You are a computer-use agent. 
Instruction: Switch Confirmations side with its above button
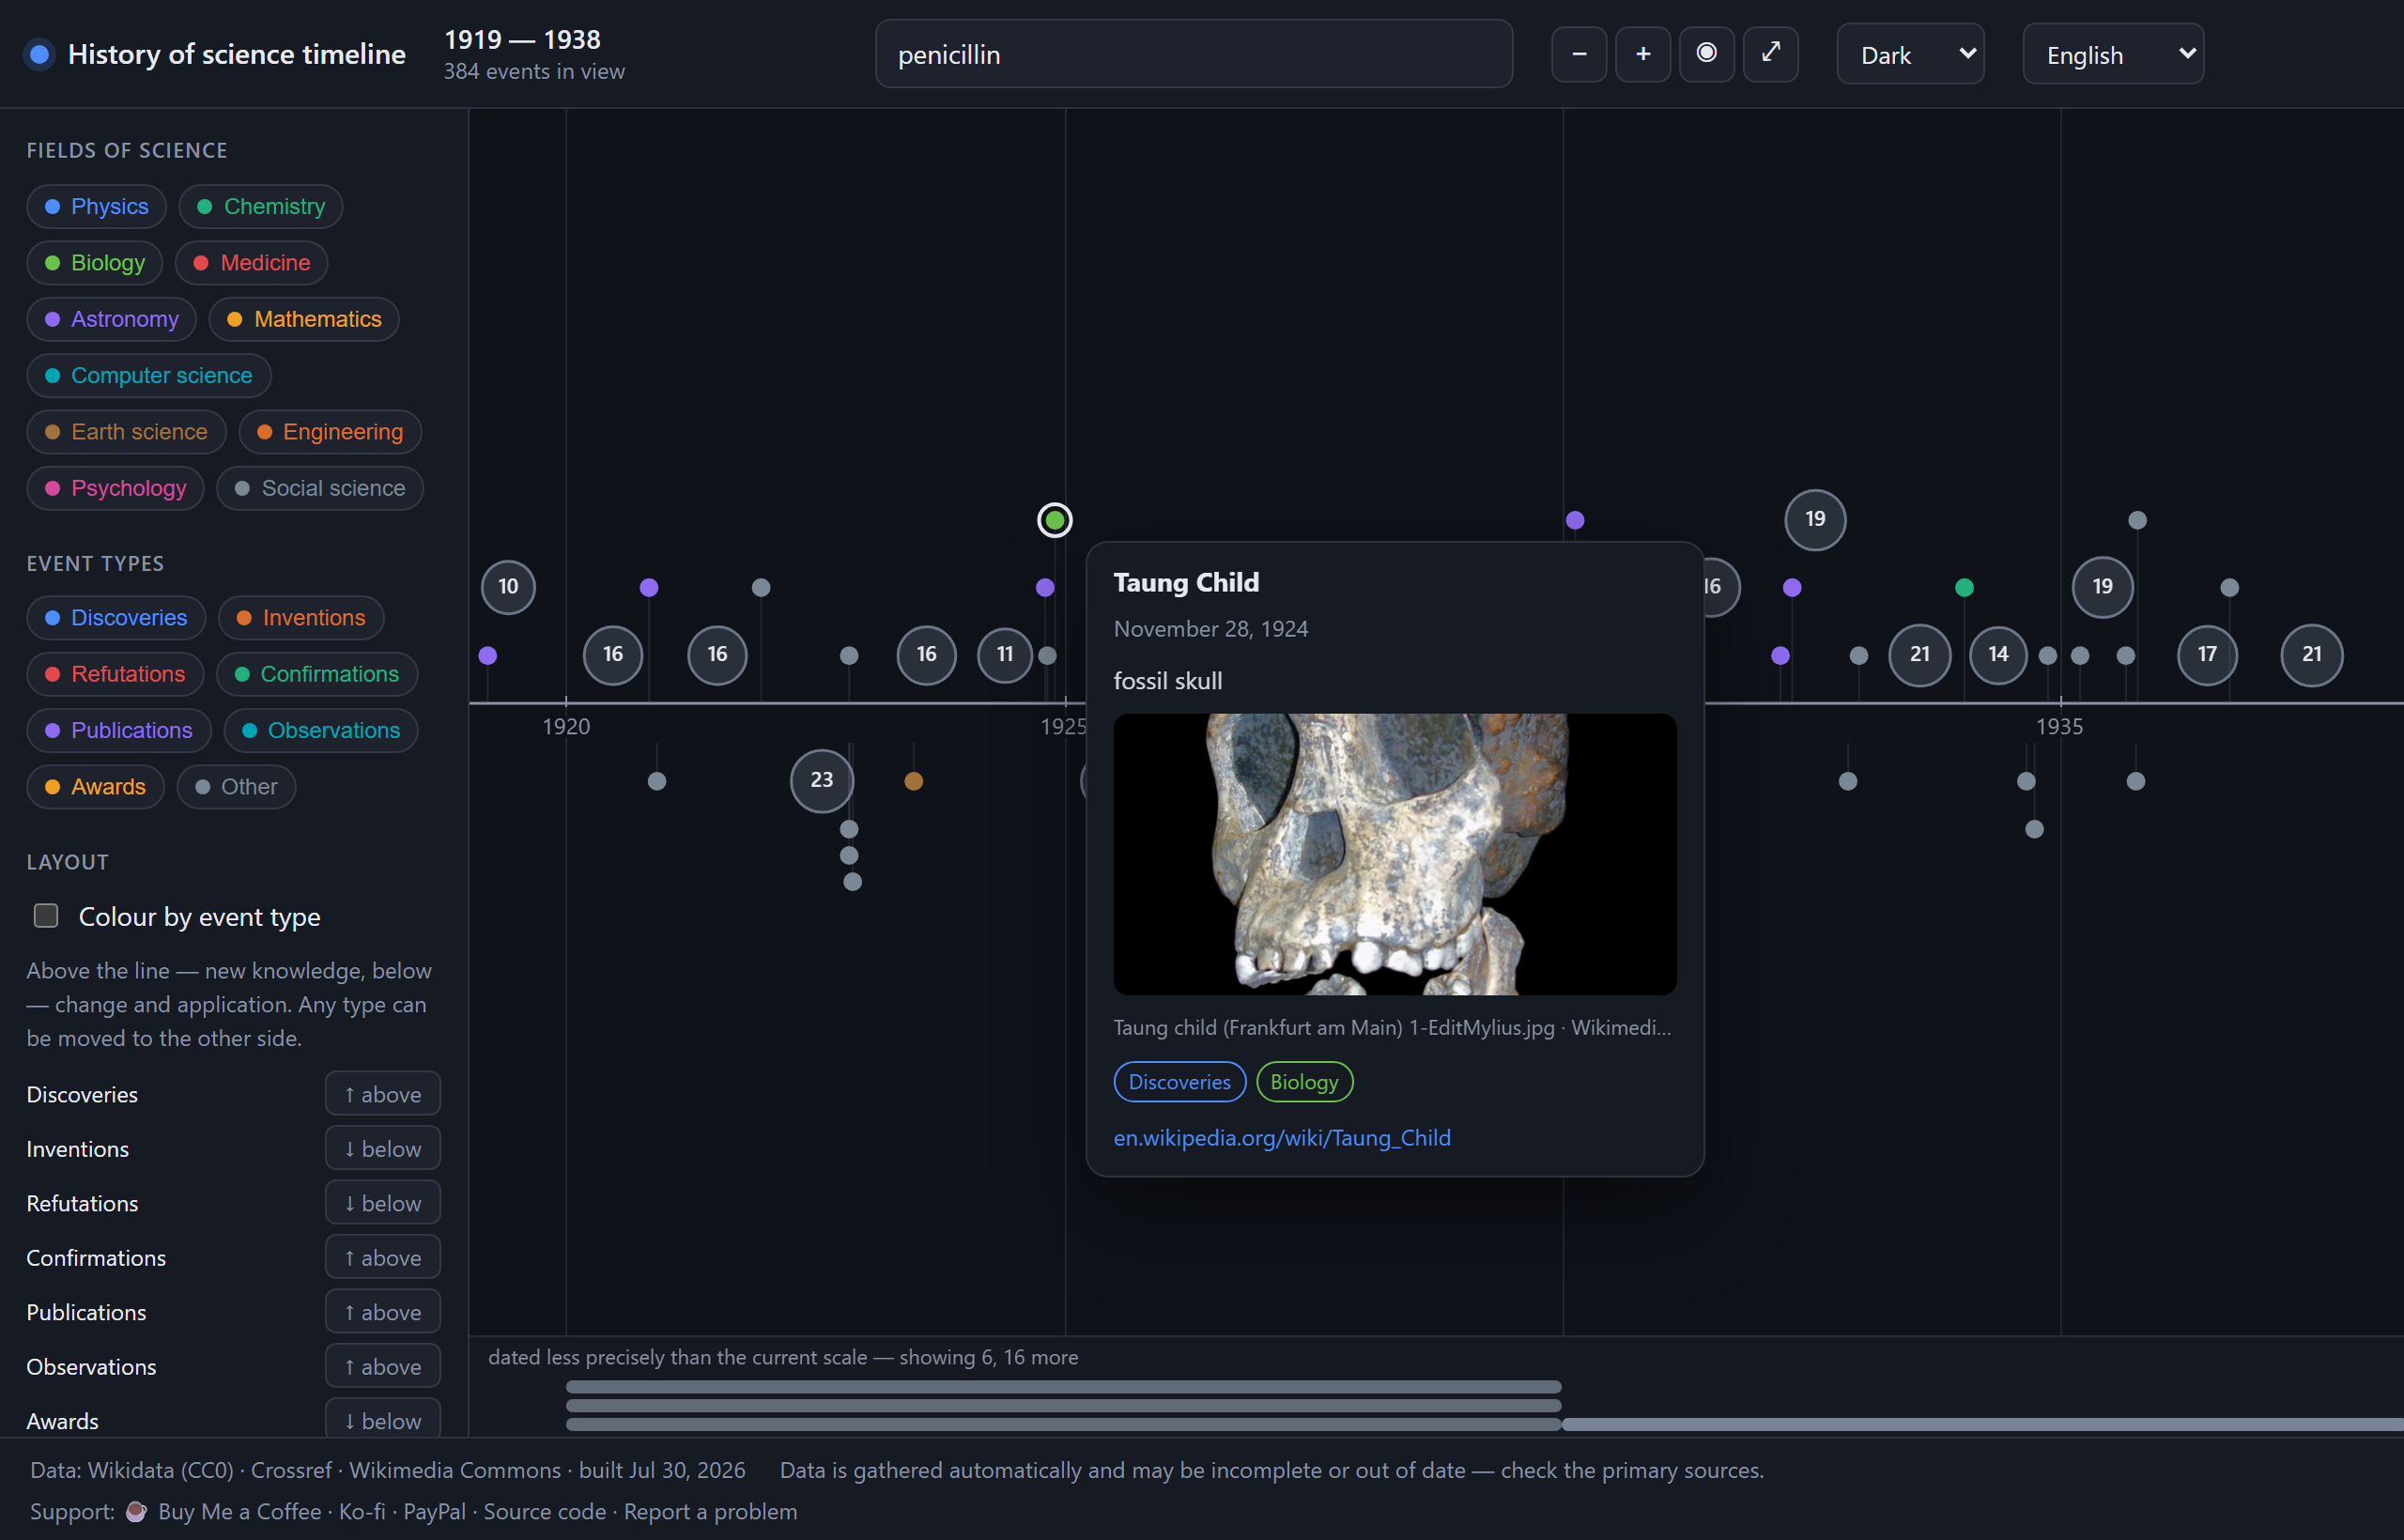383,1258
